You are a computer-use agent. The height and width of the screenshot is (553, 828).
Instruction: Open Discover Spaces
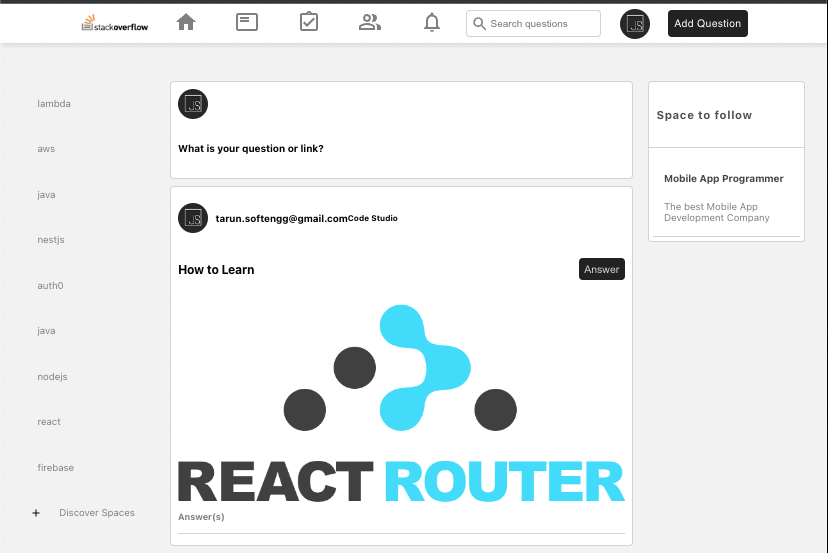97,513
